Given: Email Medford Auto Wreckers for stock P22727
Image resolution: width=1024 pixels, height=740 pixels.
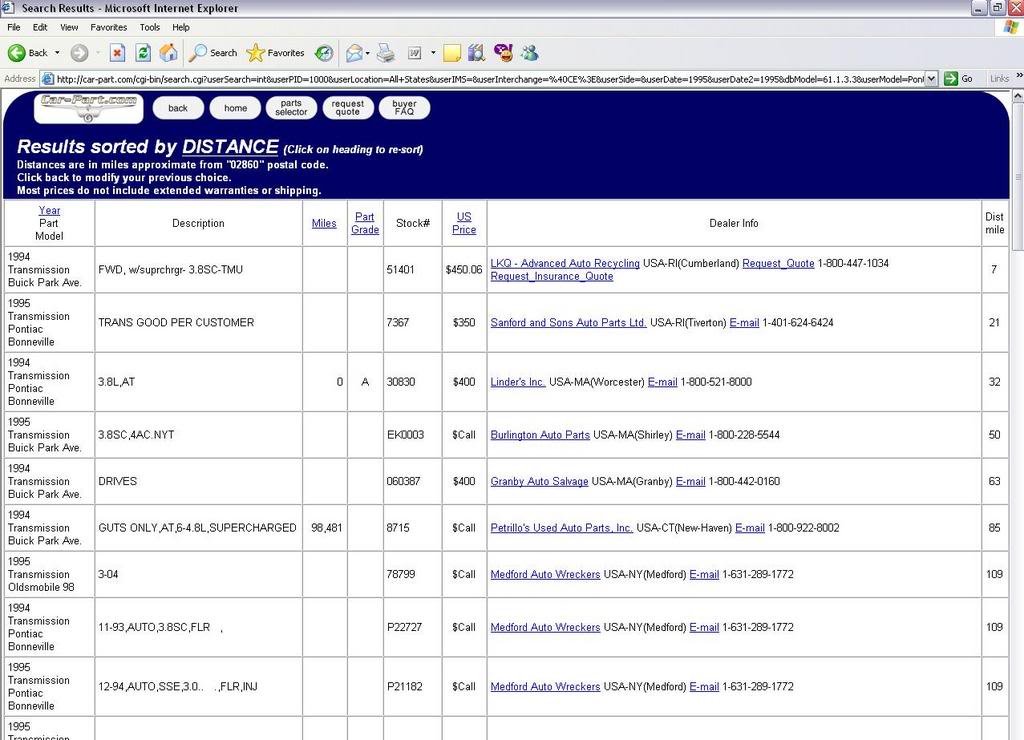Looking at the screenshot, I should (704, 627).
